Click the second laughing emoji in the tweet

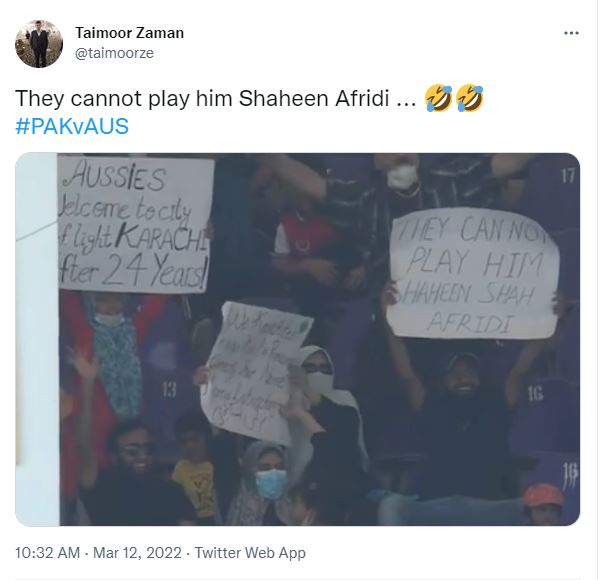coord(470,99)
